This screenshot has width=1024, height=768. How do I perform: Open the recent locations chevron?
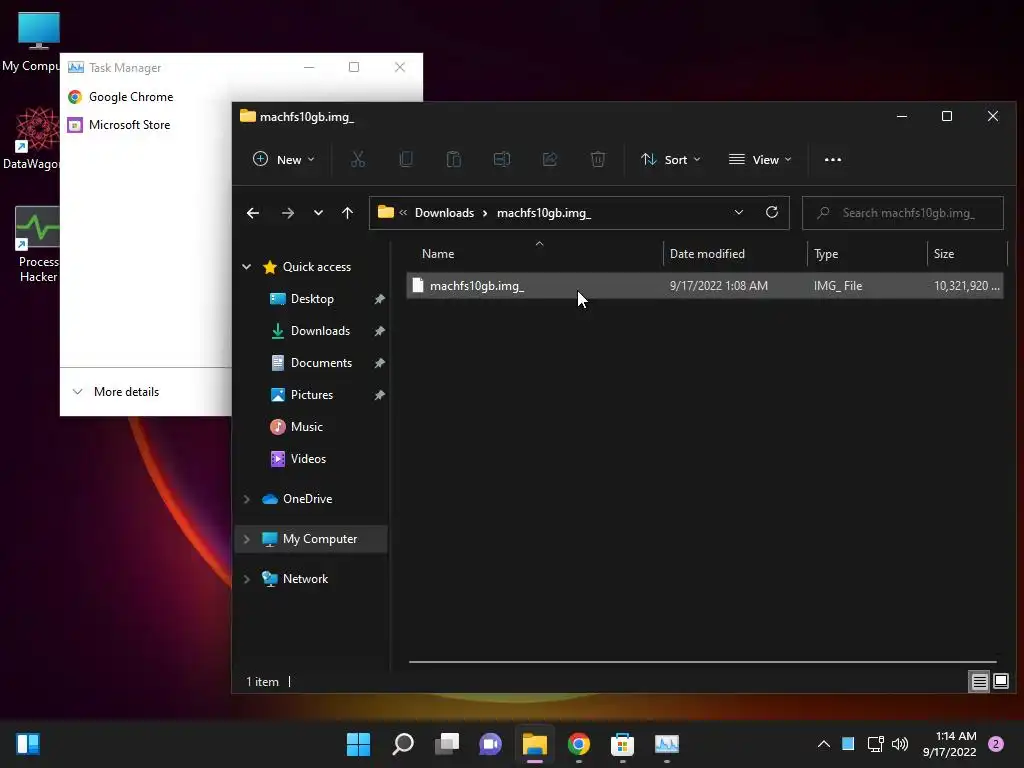318,213
